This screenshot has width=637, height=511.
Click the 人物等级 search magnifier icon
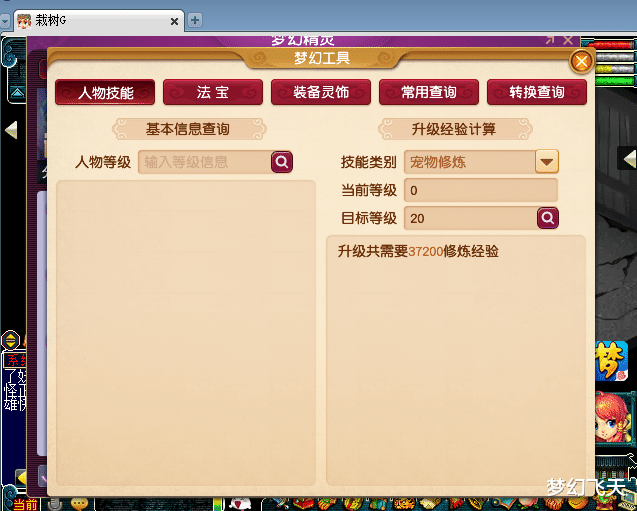pyautogui.click(x=282, y=162)
